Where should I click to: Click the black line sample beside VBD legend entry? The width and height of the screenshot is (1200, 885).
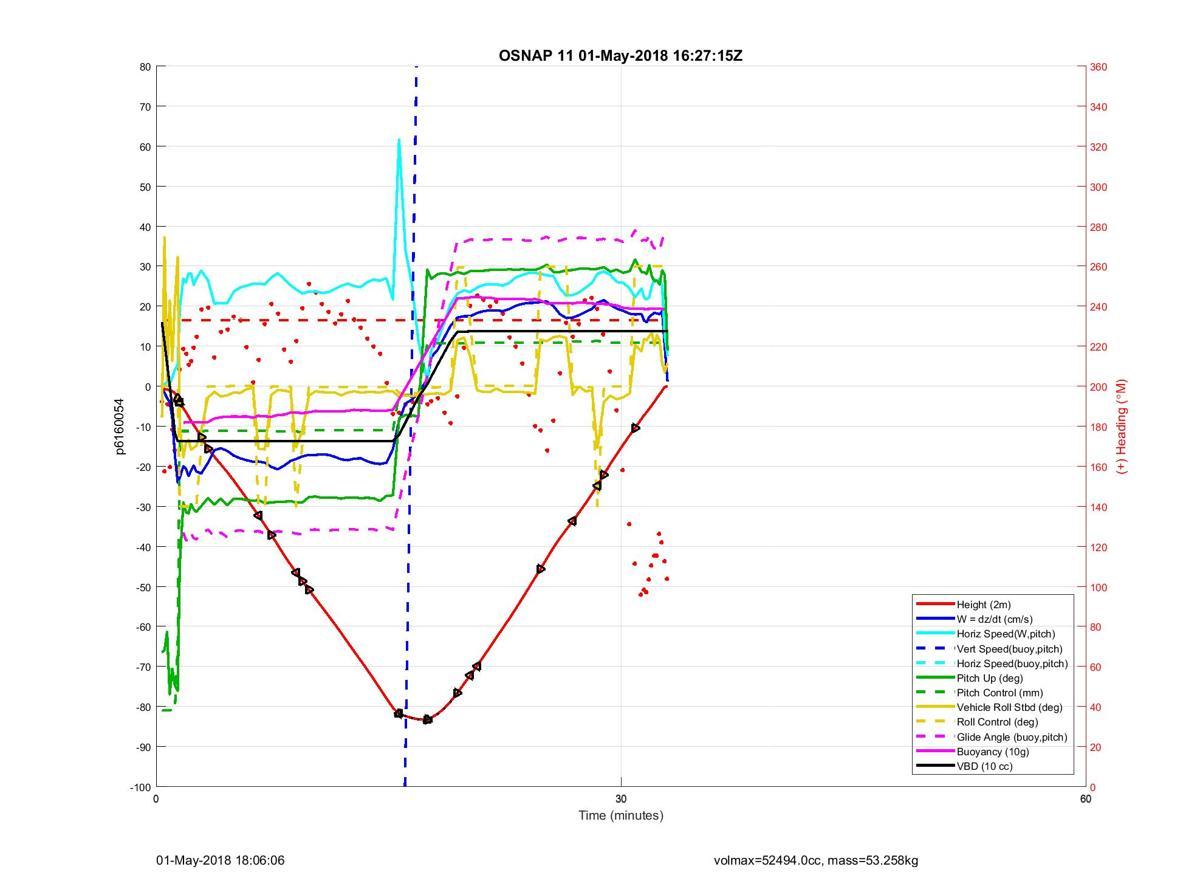tap(934, 766)
